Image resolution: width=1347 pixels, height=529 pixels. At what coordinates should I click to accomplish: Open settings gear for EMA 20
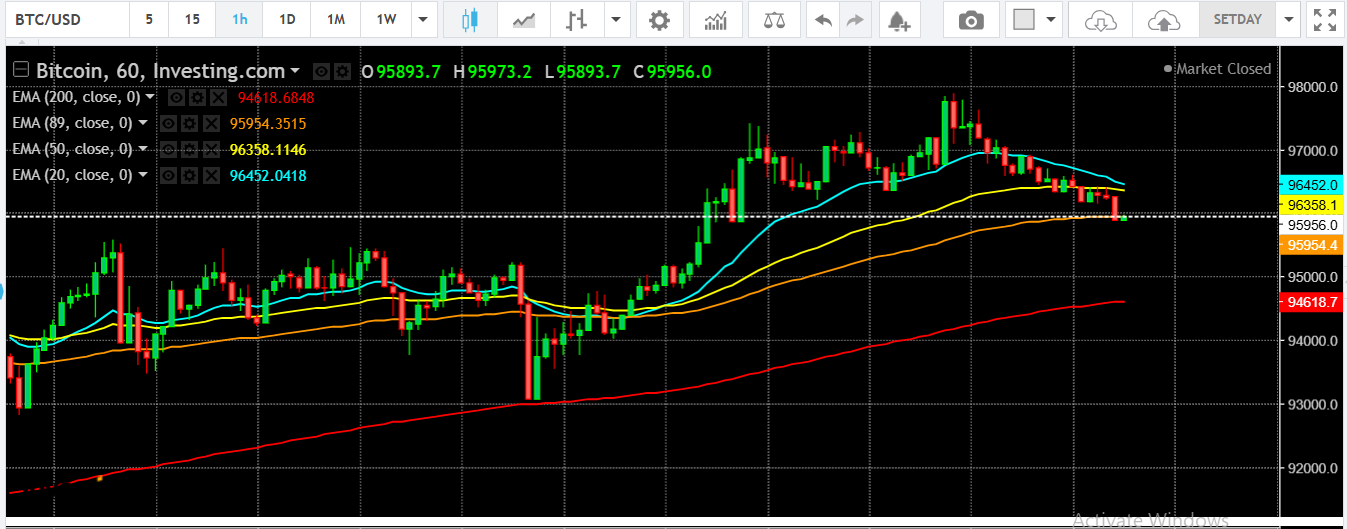click(x=189, y=175)
